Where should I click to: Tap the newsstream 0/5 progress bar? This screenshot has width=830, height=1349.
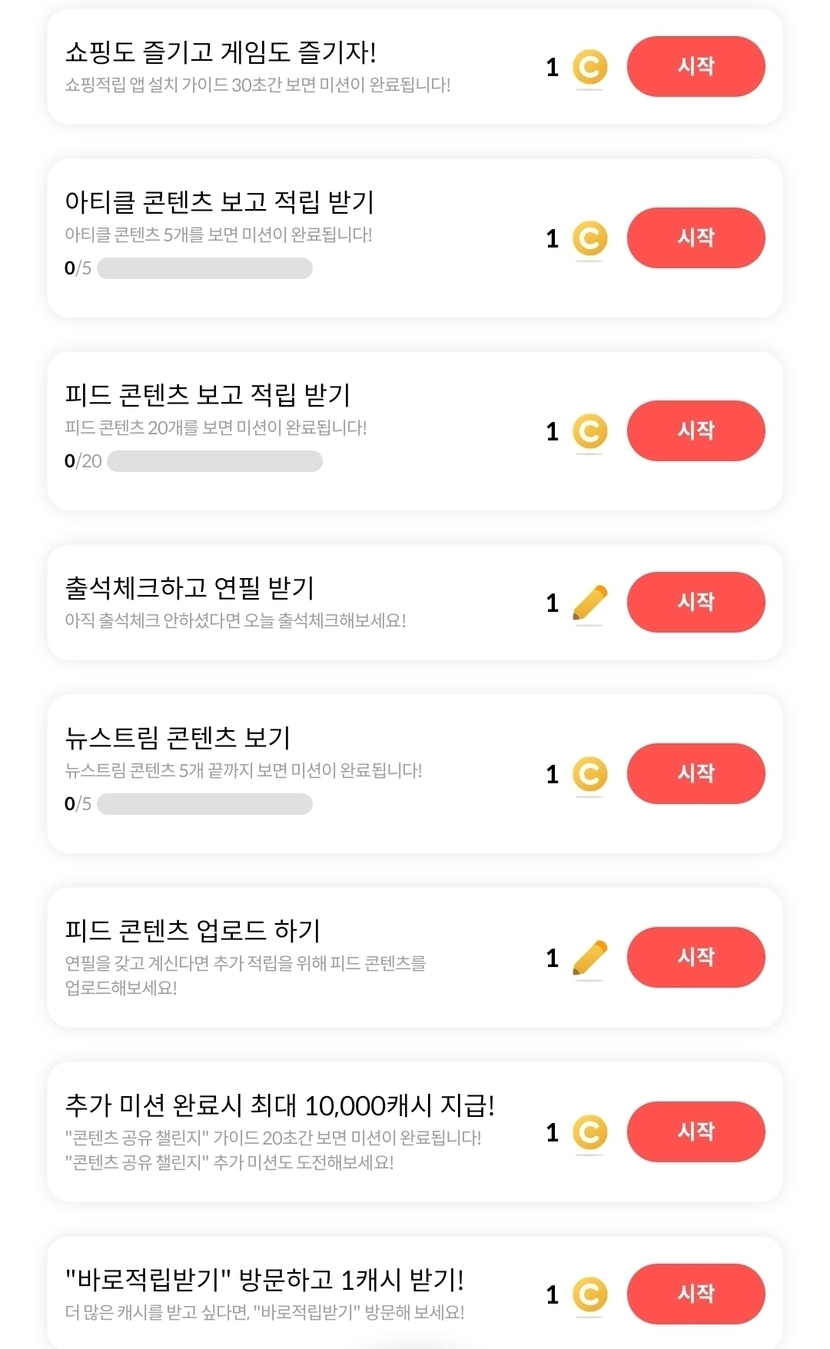205,804
